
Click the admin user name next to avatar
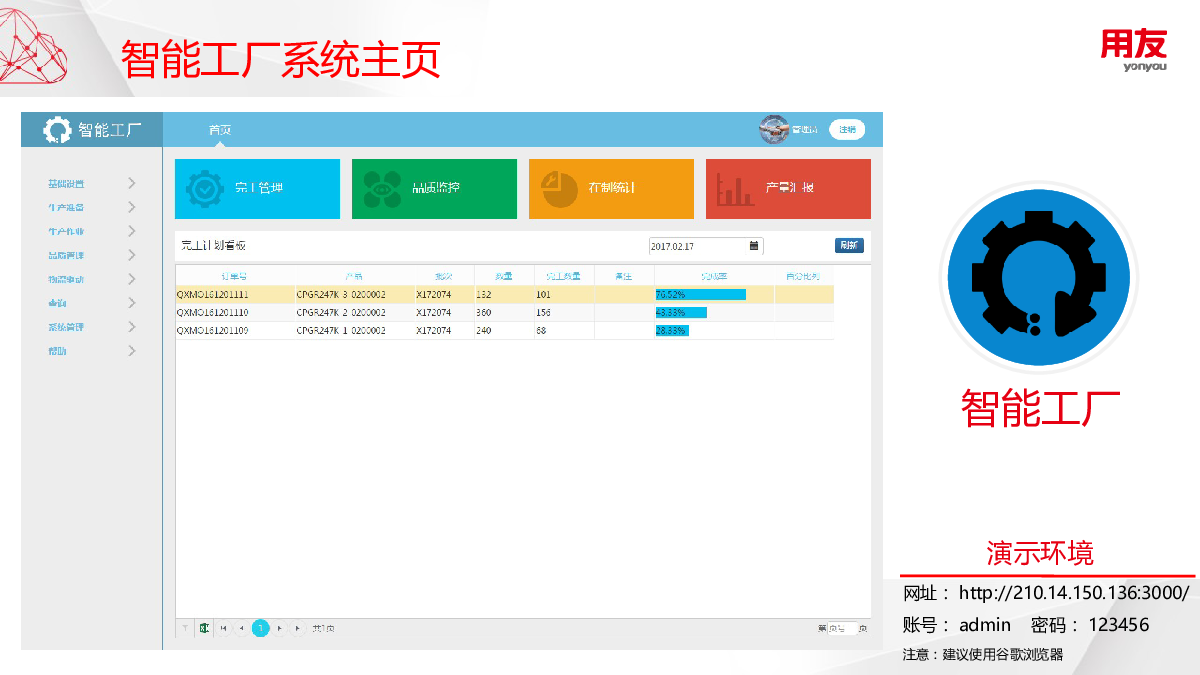805,130
